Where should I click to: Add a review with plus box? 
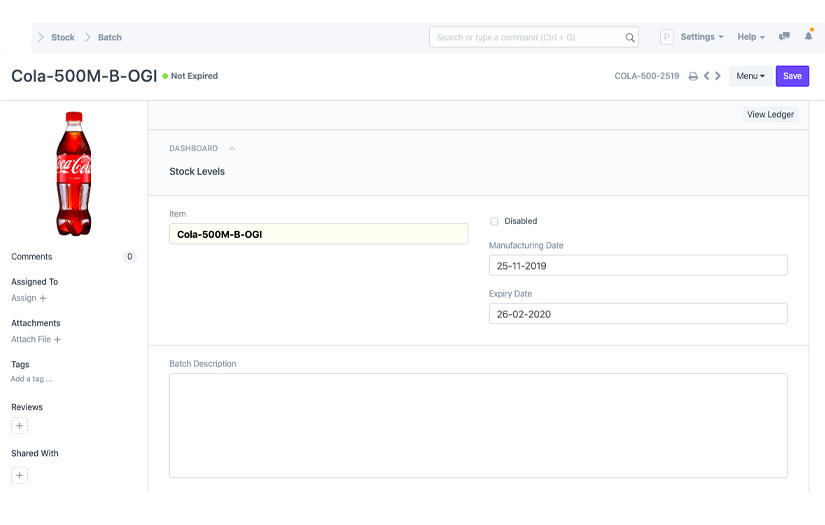pyautogui.click(x=19, y=426)
